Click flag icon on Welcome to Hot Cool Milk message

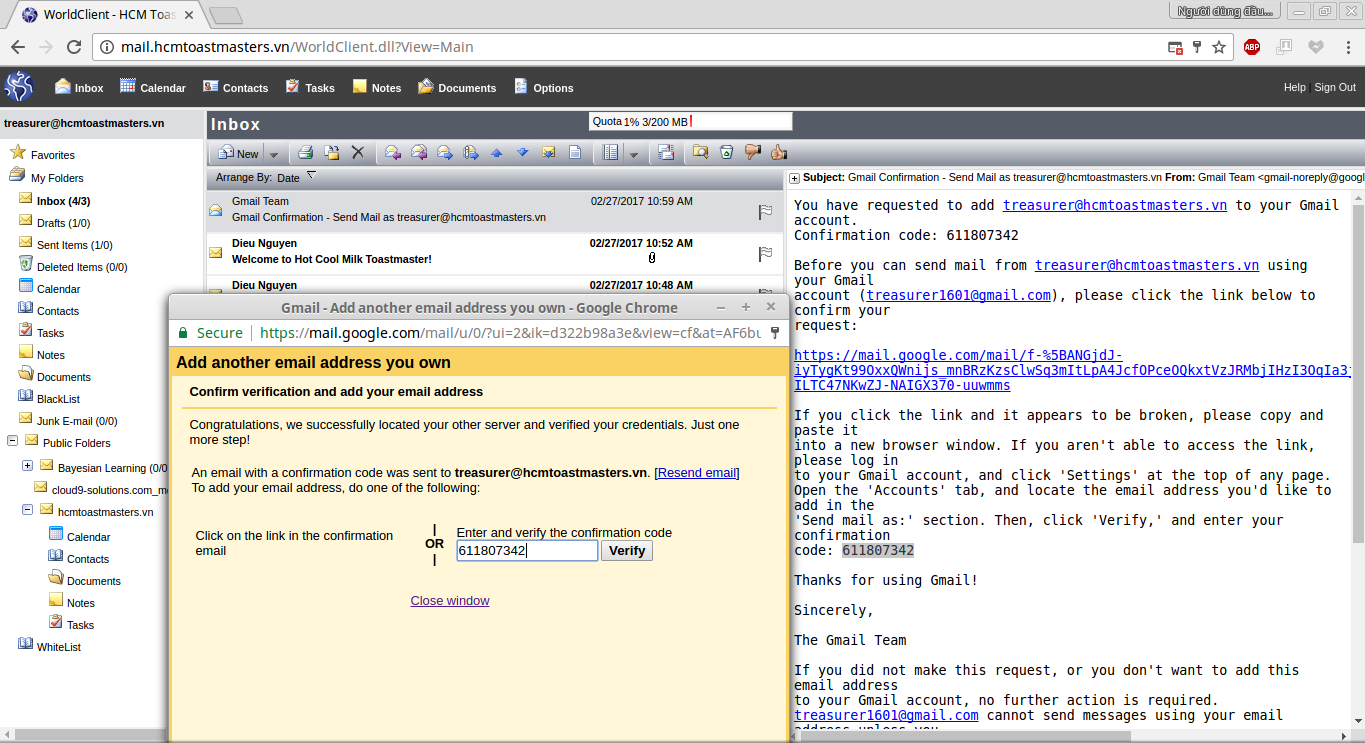click(765, 254)
